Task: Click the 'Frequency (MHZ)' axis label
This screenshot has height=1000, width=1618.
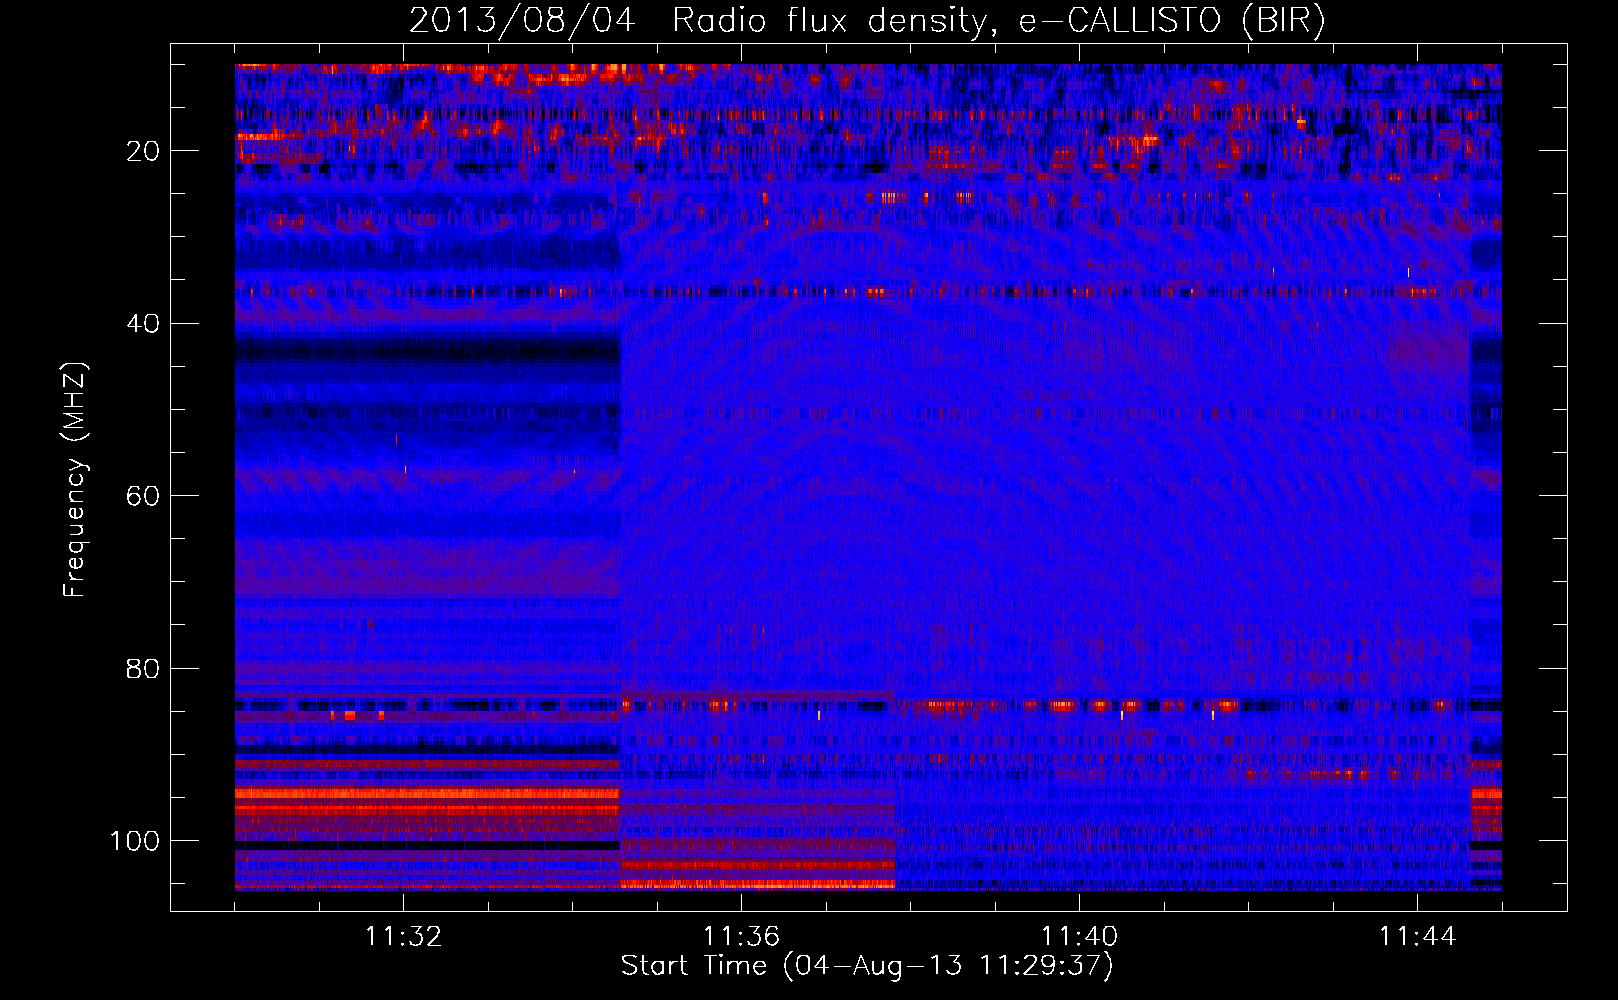Action: (x=75, y=480)
